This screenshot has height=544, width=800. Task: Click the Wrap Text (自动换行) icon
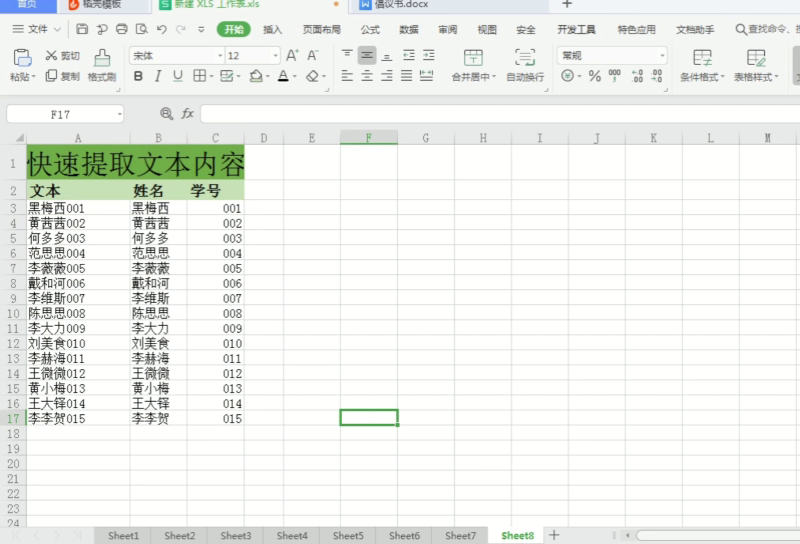tap(525, 57)
